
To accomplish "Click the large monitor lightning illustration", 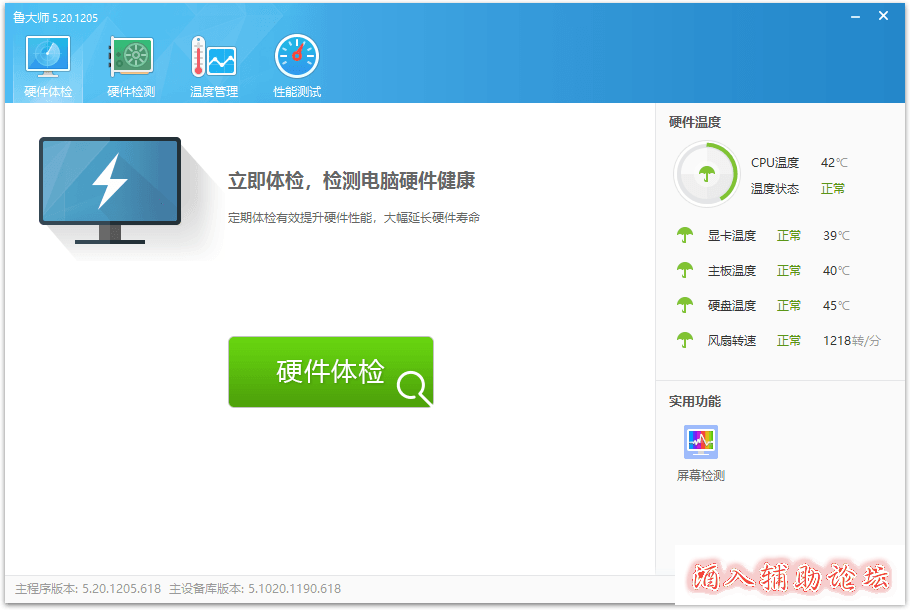I will (x=110, y=190).
